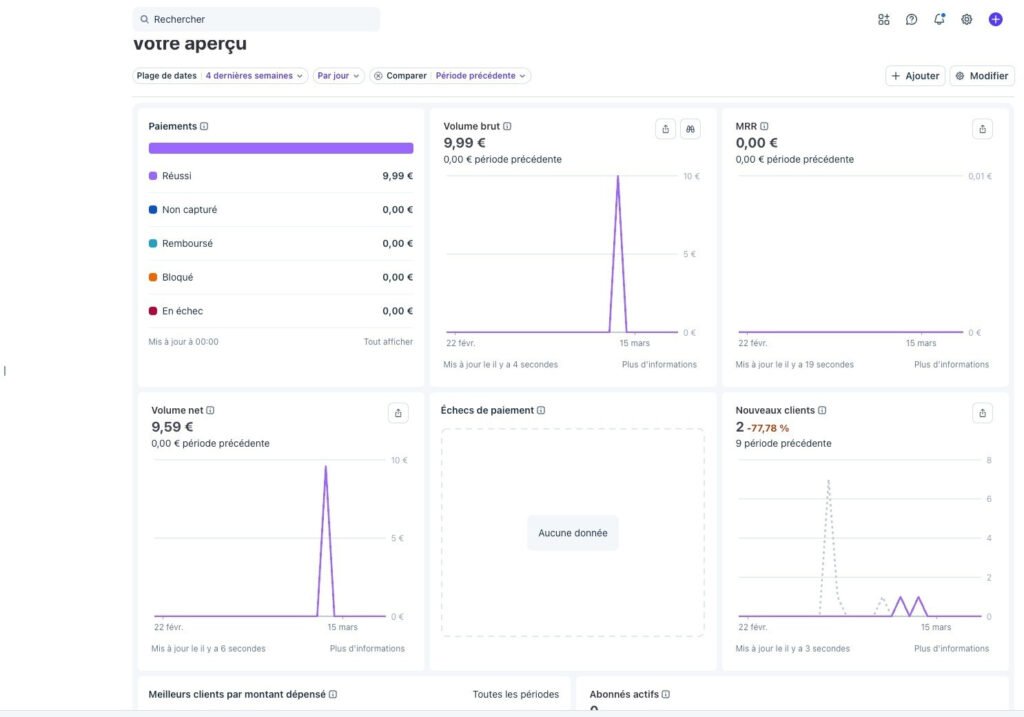Click the purple plus create button
The height and width of the screenshot is (717, 1024).
click(x=995, y=19)
